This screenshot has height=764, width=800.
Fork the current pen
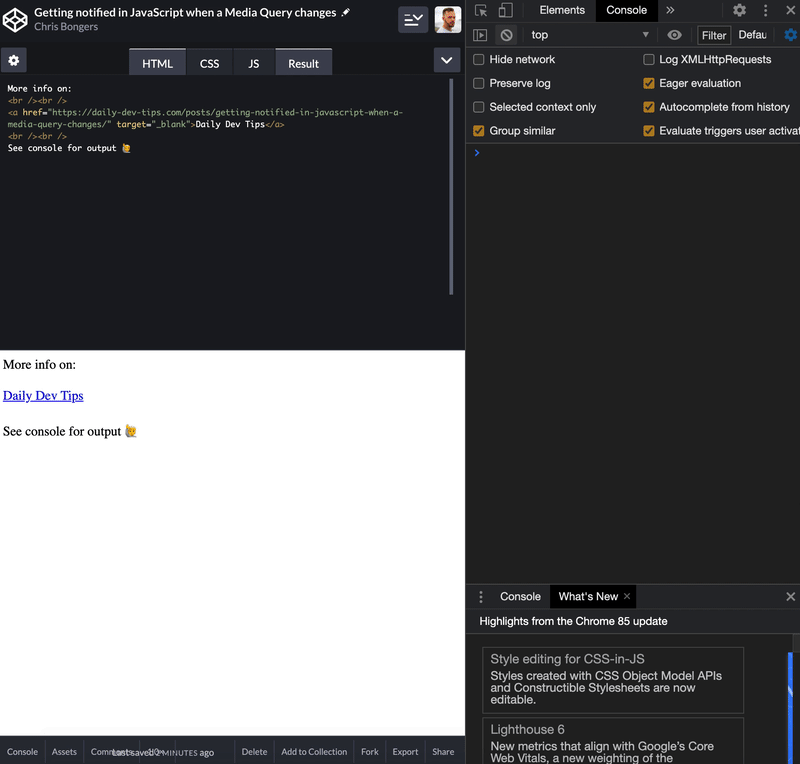[x=369, y=751]
